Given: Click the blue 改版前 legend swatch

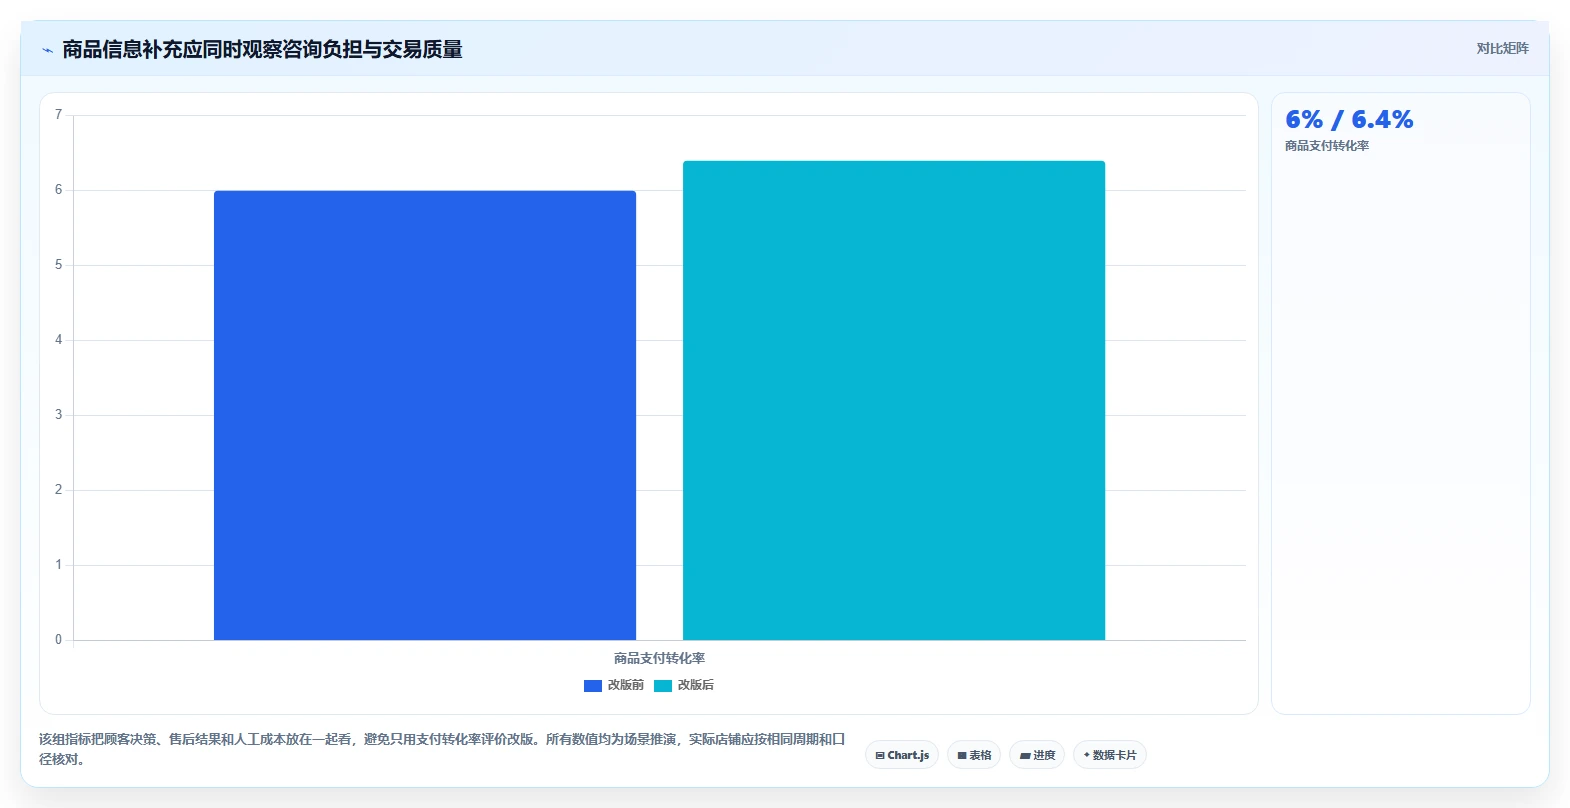Looking at the screenshot, I should click(x=593, y=686).
